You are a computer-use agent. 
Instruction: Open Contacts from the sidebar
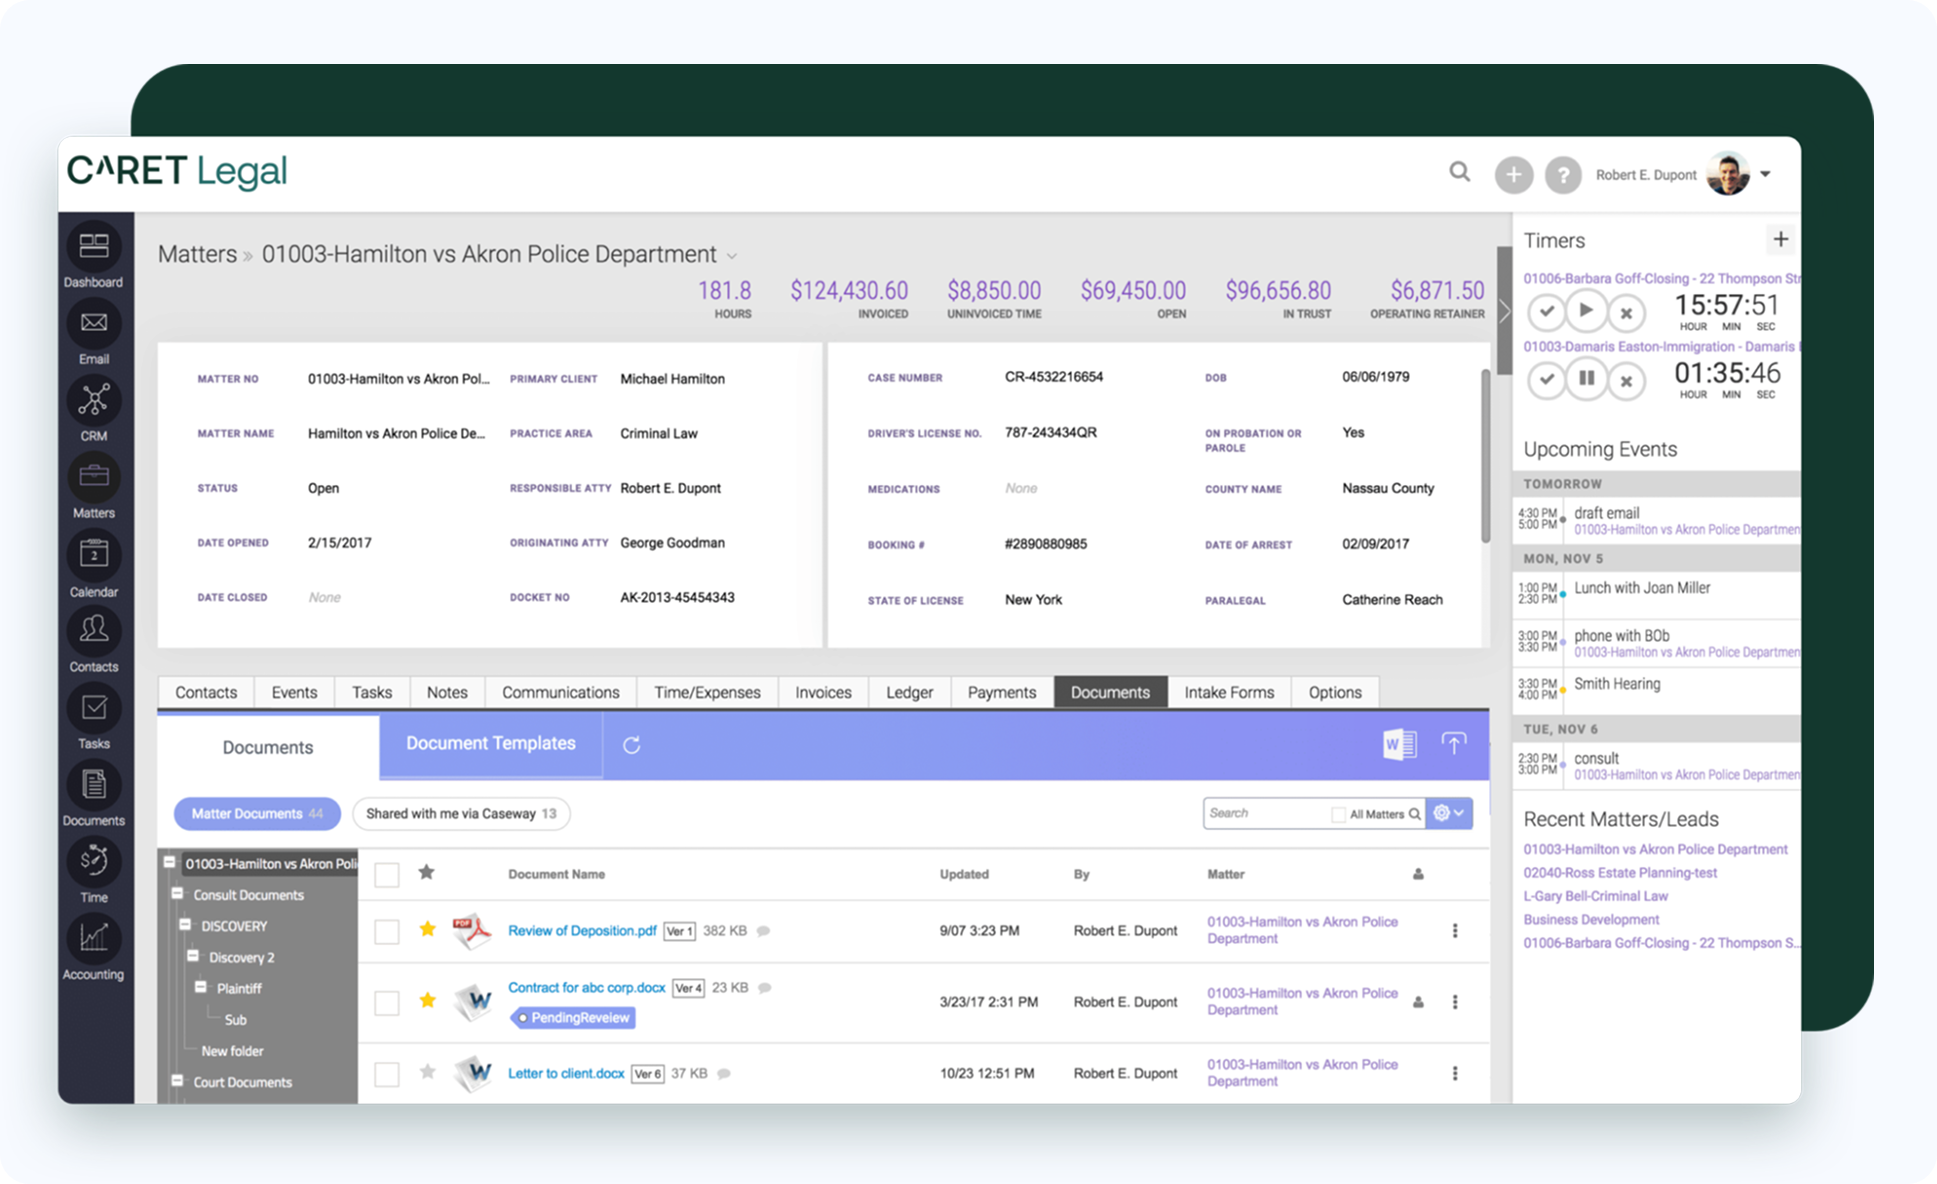click(x=94, y=630)
